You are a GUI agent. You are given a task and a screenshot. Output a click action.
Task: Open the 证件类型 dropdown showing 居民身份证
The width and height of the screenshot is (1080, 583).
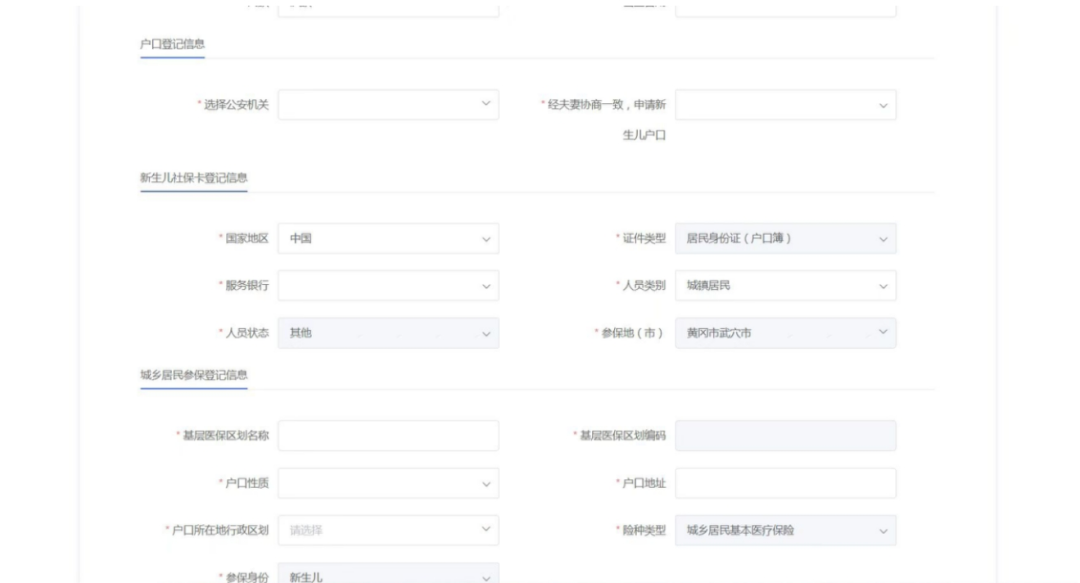coord(785,239)
